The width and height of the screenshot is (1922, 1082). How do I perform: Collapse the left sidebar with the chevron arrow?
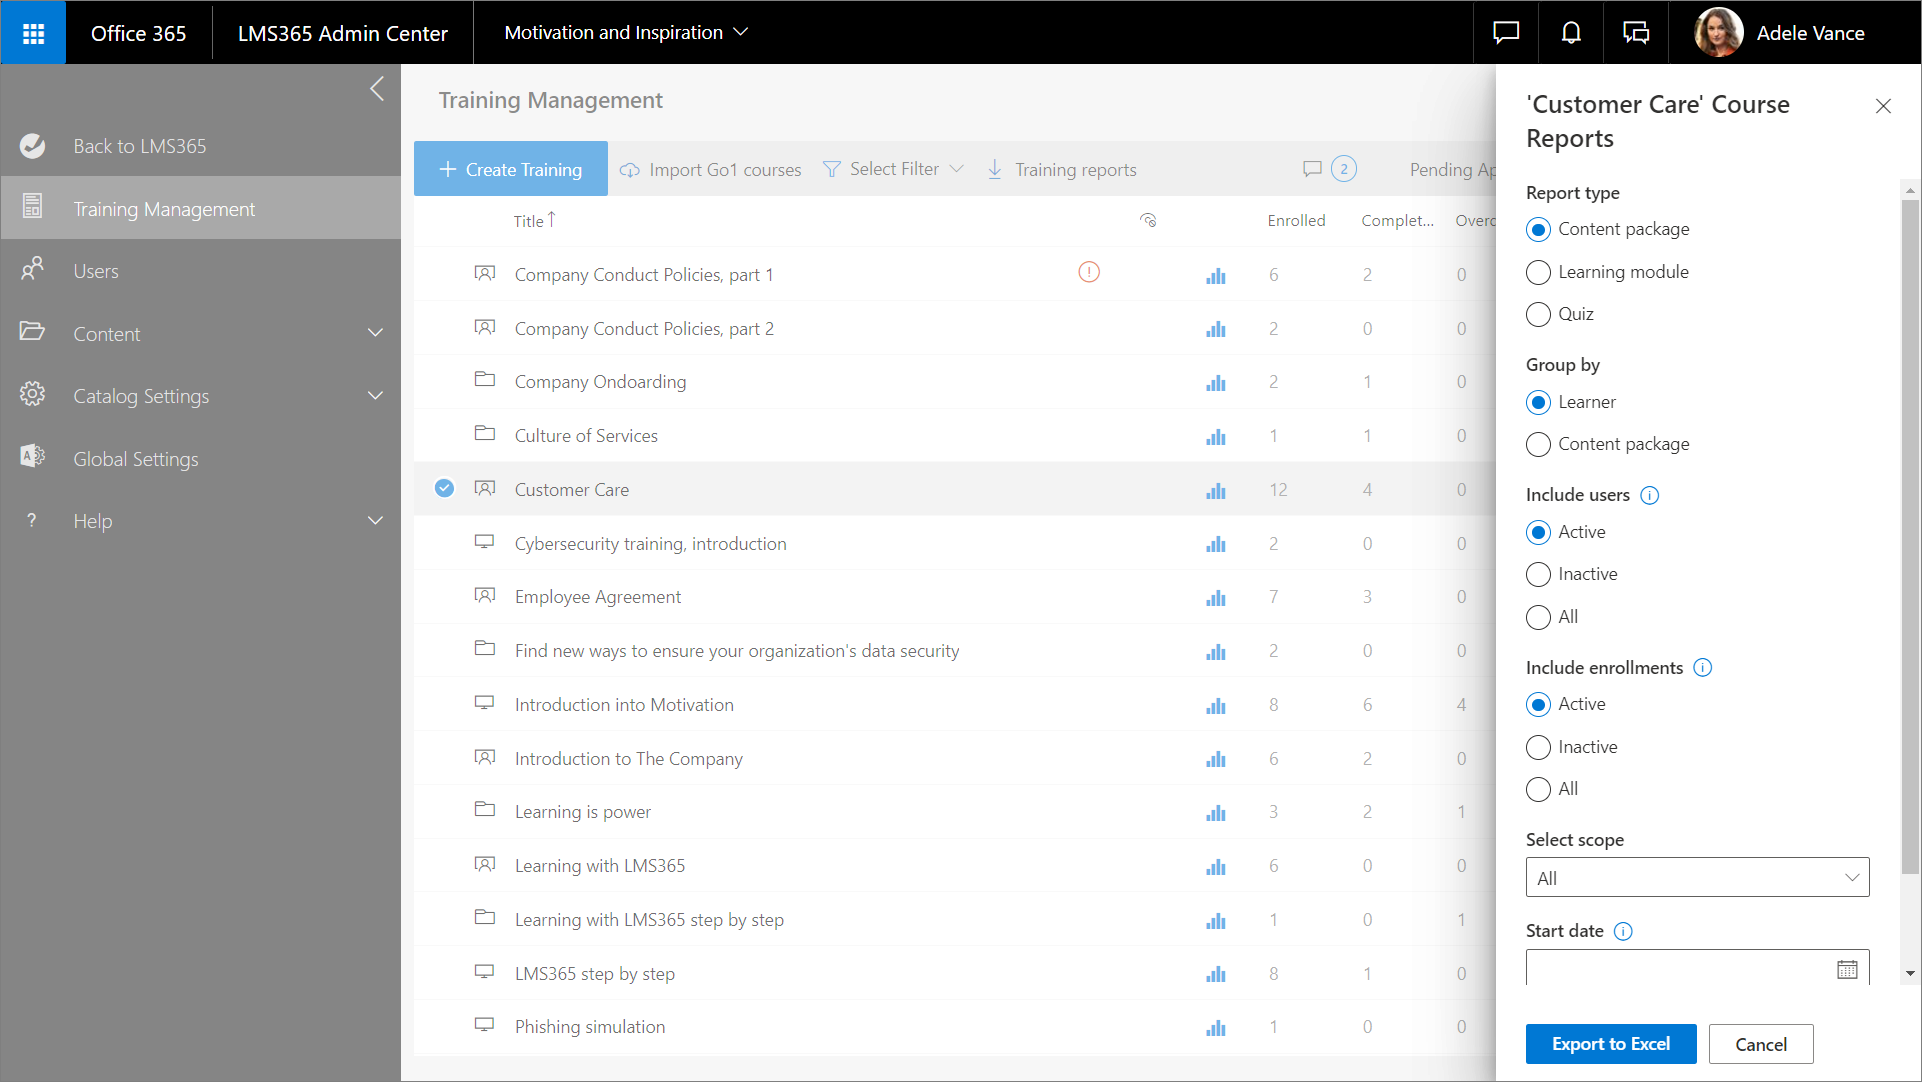point(377,89)
